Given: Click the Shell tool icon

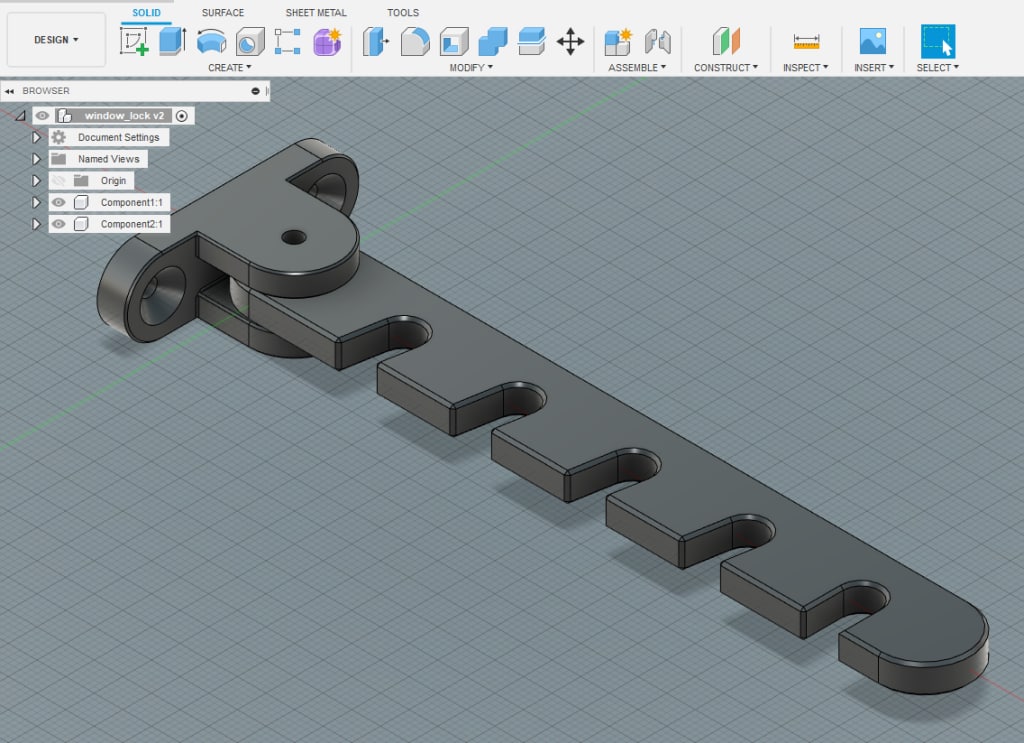Looking at the screenshot, I should tap(454, 41).
